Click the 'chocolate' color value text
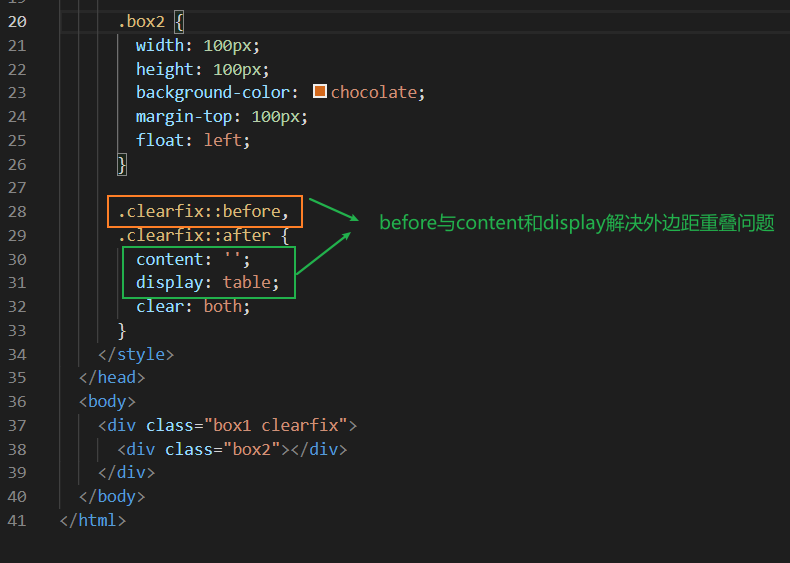Image resolution: width=790 pixels, height=563 pixels. [x=373, y=92]
